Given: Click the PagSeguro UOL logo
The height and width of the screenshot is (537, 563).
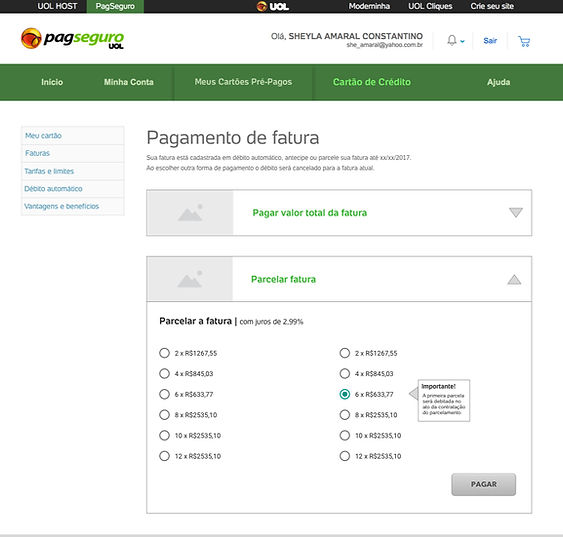Looking at the screenshot, I should coord(73,38).
